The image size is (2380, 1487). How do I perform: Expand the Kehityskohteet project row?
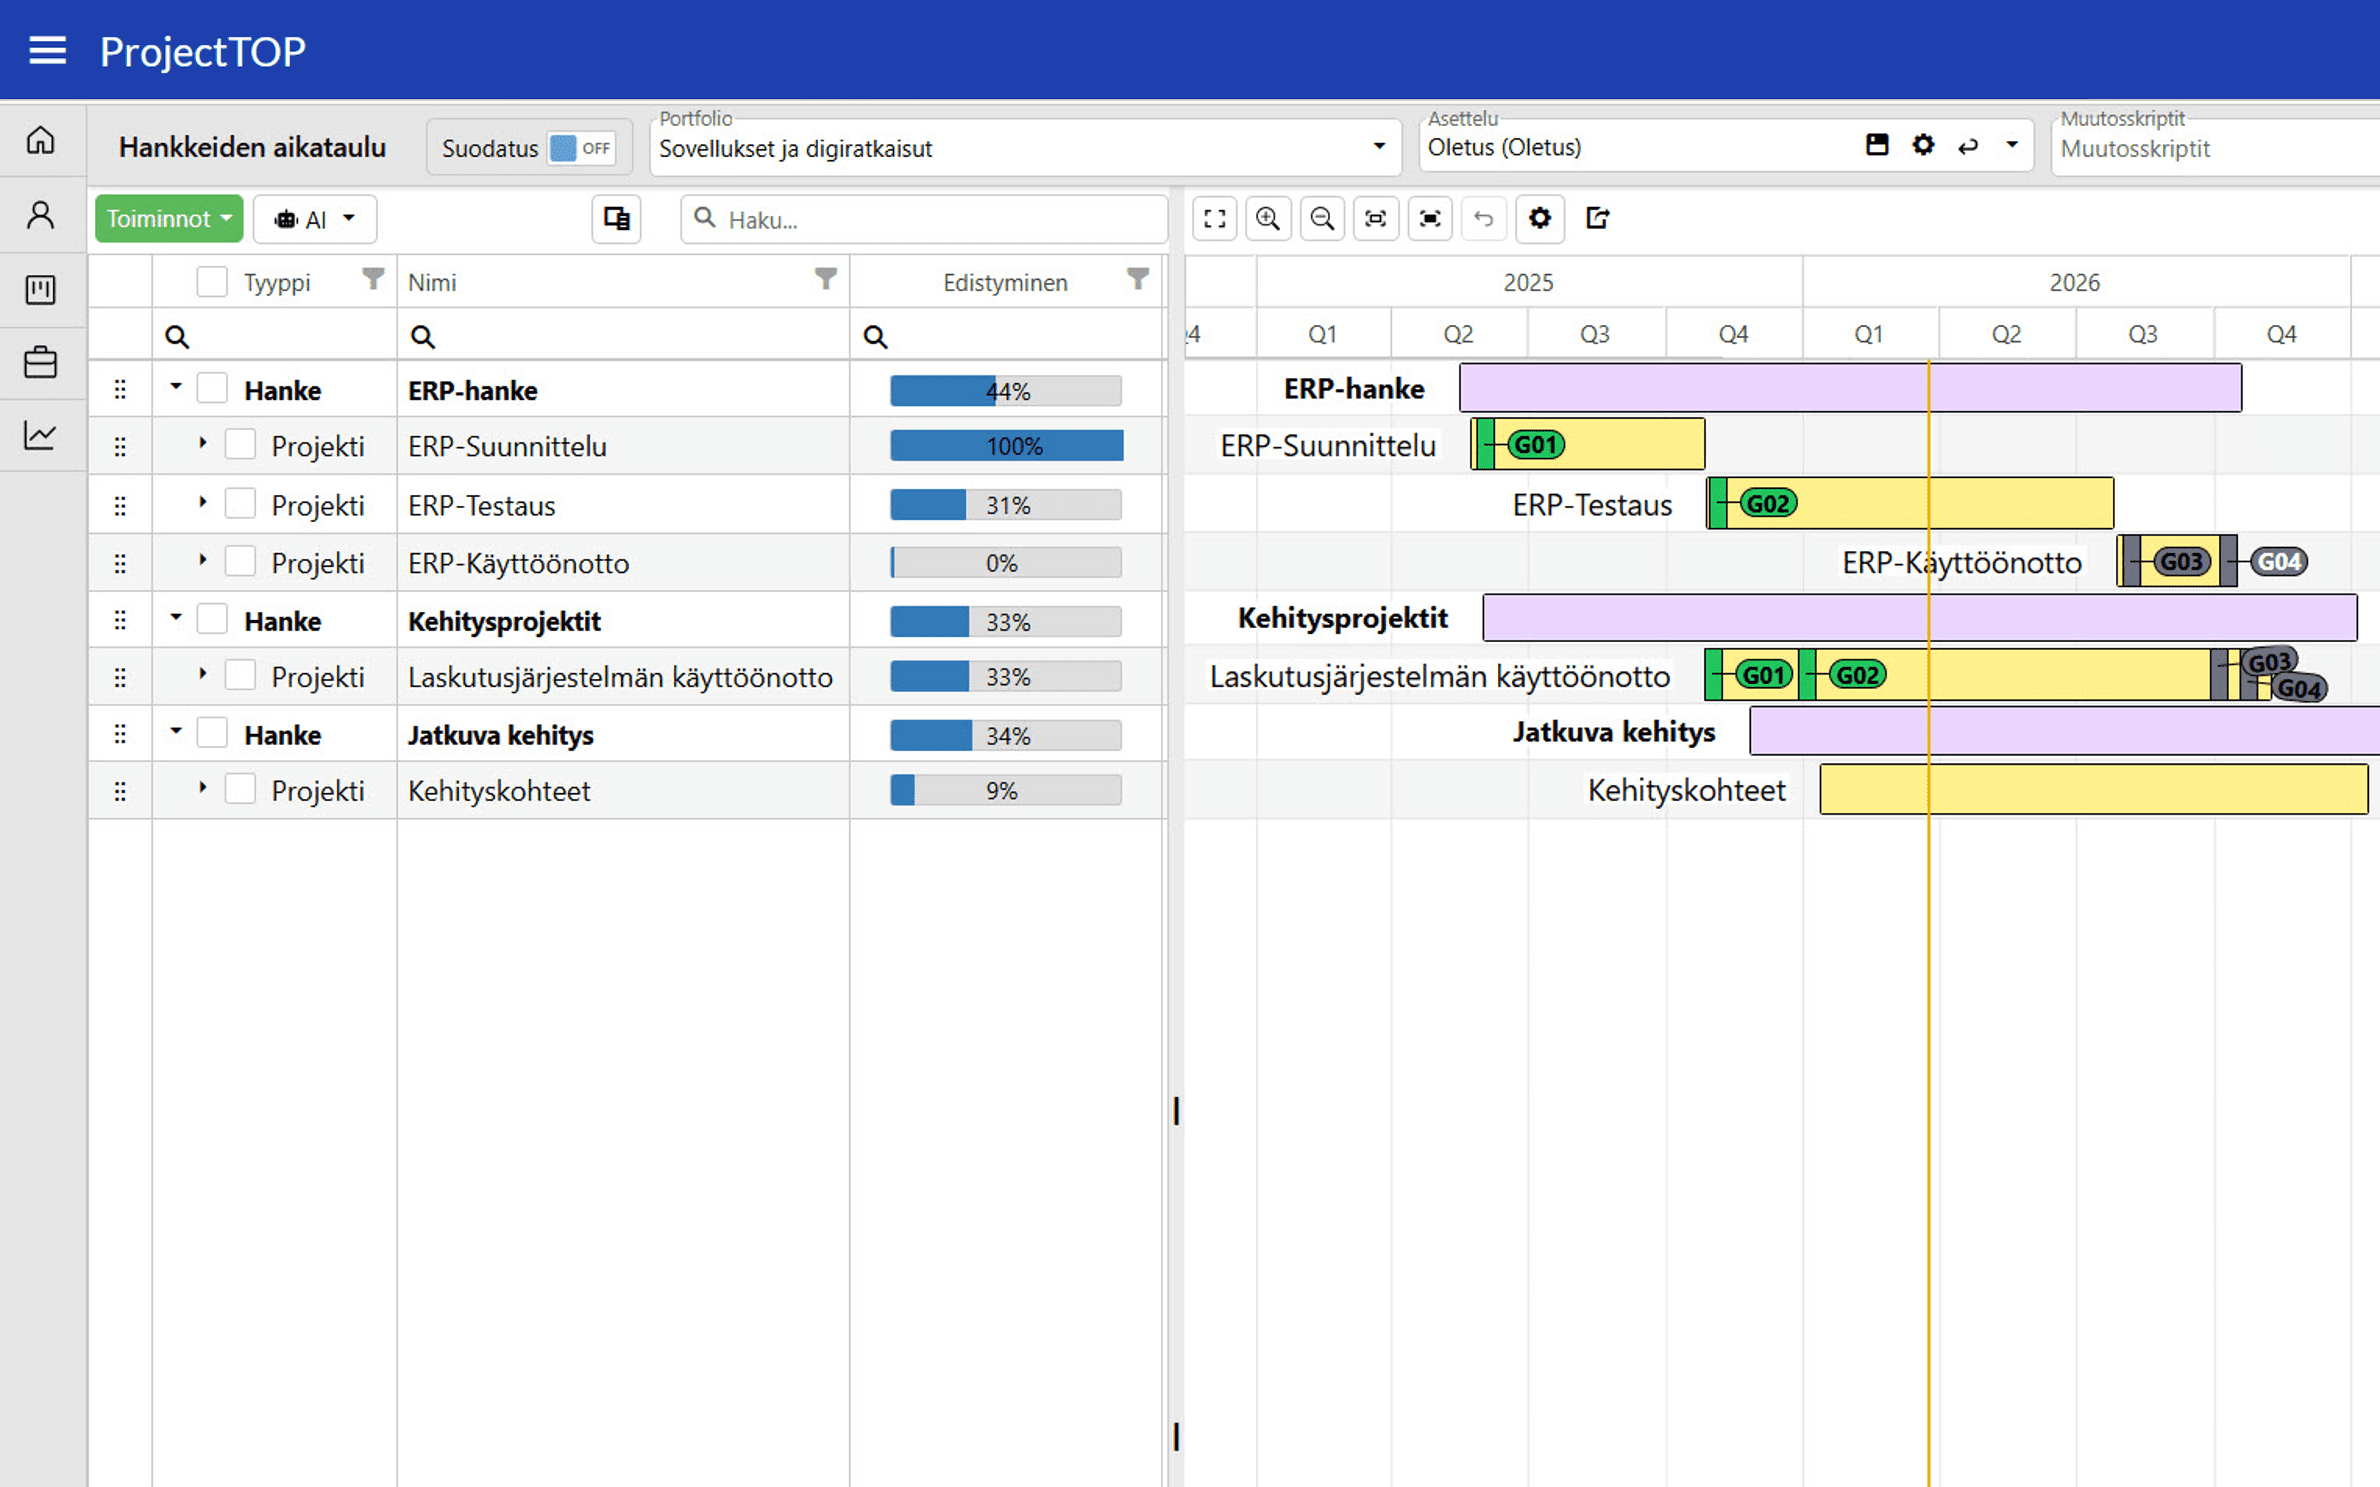tap(202, 788)
